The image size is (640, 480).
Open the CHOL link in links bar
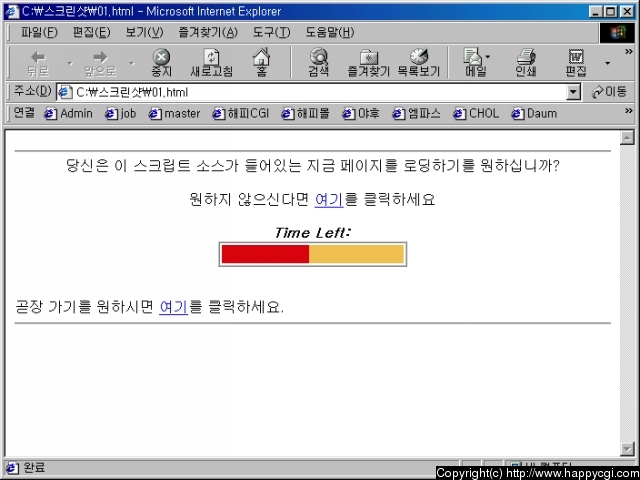[476, 113]
